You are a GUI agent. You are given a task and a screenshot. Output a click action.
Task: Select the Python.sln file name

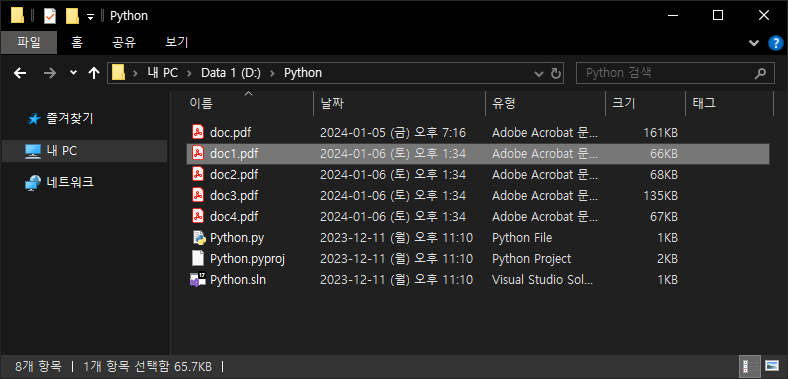(x=238, y=279)
